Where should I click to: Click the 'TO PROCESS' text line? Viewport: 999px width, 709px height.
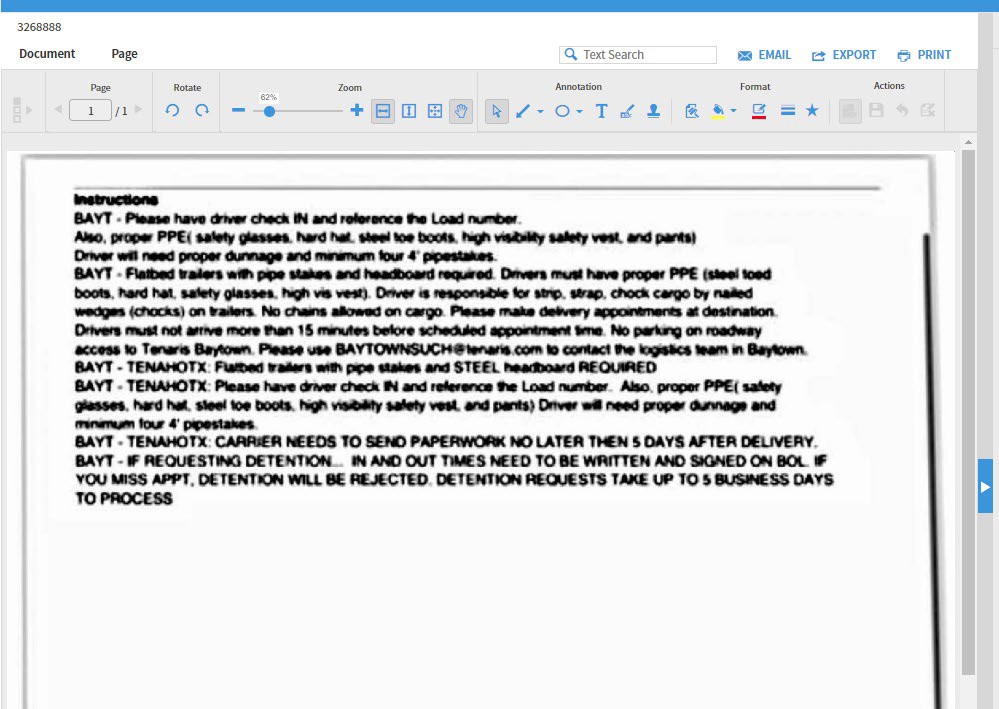tap(124, 498)
